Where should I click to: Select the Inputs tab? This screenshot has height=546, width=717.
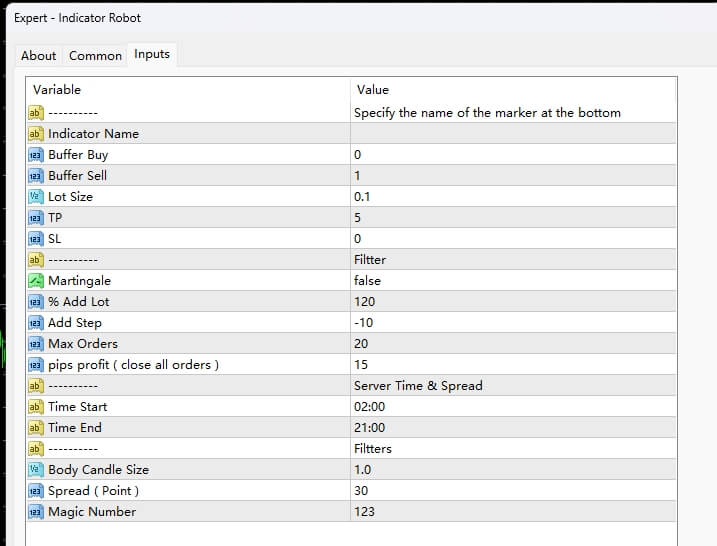(x=152, y=54)
